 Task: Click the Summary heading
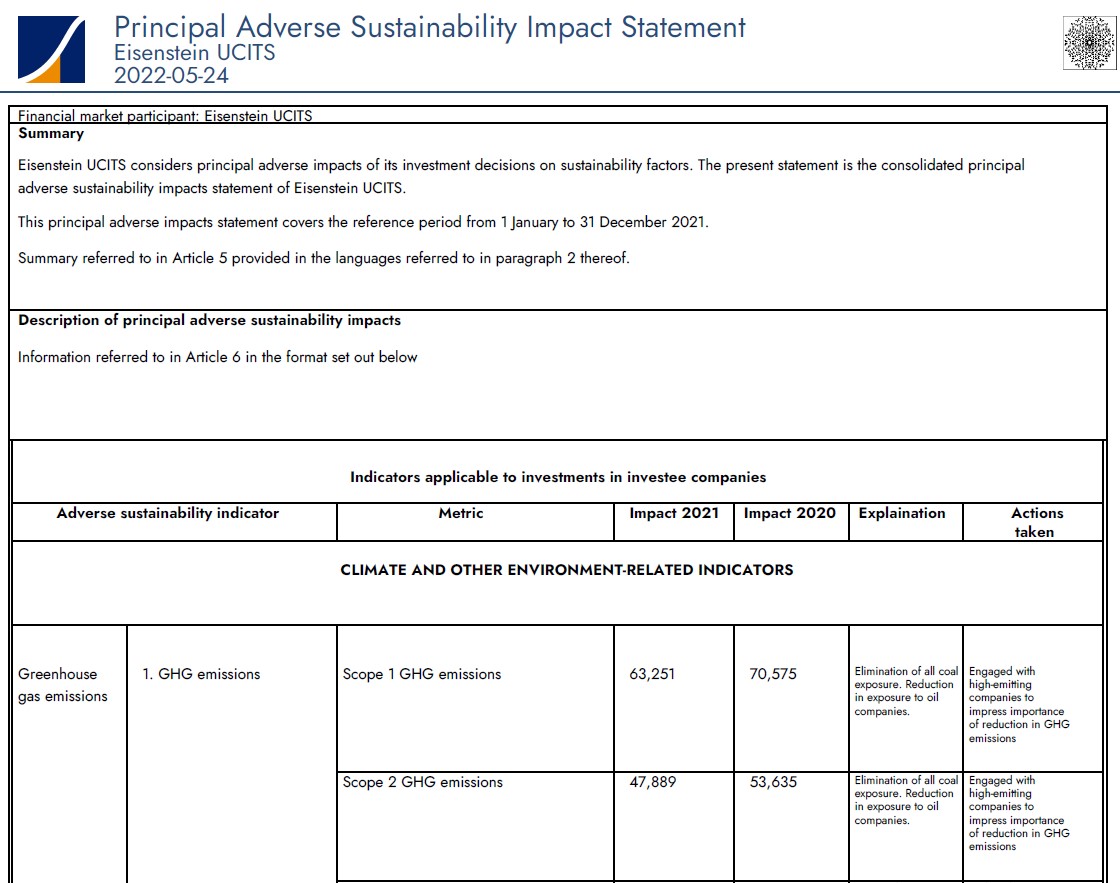pos(51,134)
